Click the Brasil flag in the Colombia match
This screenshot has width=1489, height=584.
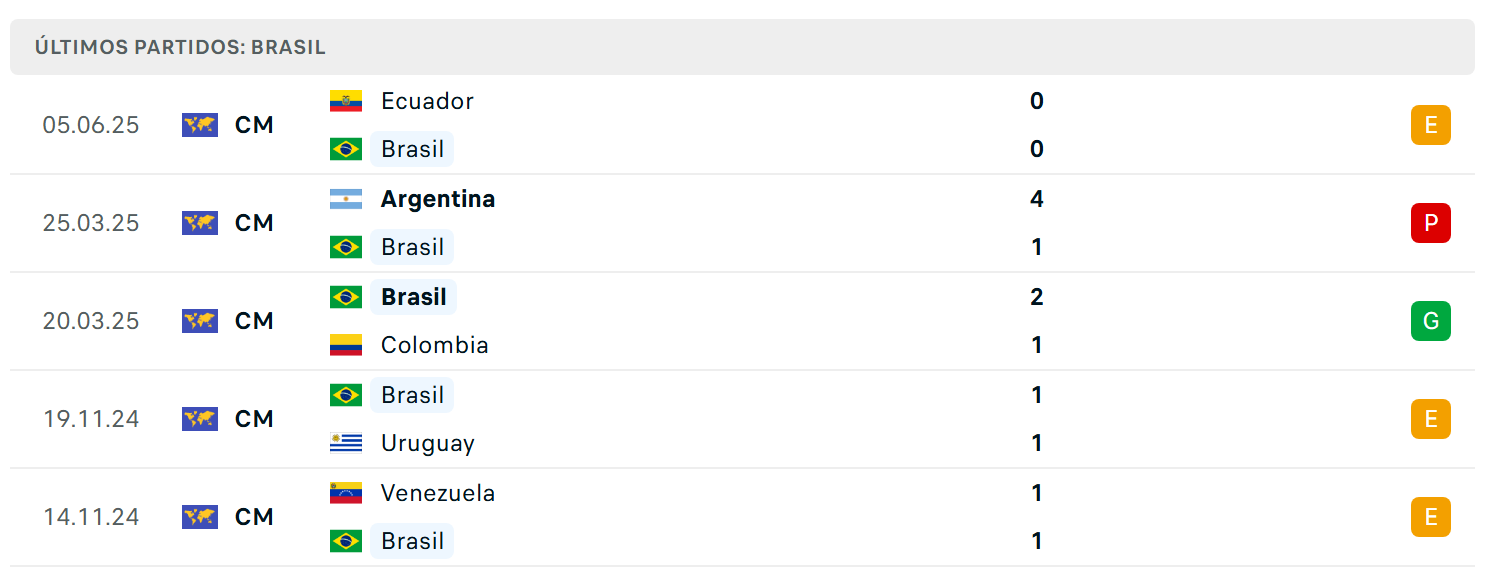pyautogui.click(x=346, y=297)
